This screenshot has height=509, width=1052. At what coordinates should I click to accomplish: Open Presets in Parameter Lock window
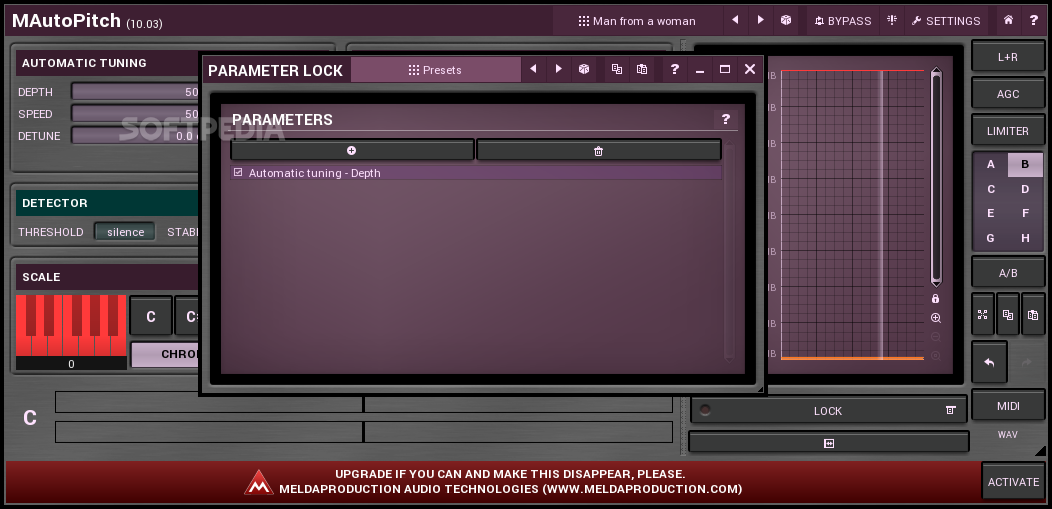pyautogui.click(x=435, y=70)
